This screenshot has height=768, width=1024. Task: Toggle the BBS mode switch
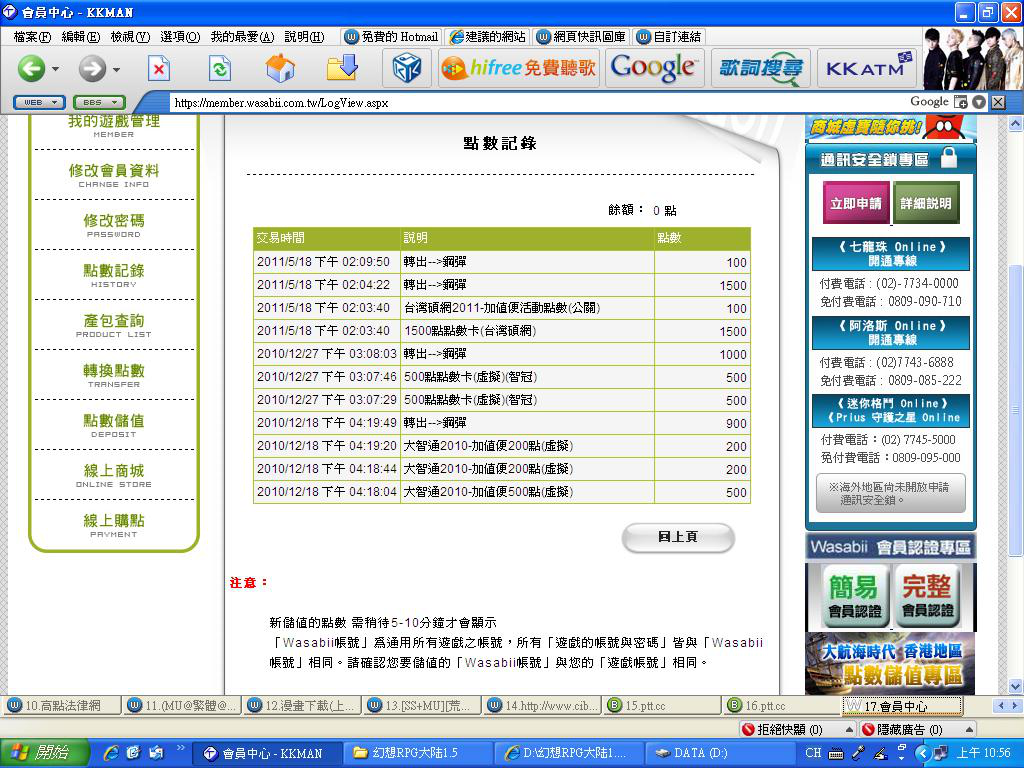click(99, 102)
